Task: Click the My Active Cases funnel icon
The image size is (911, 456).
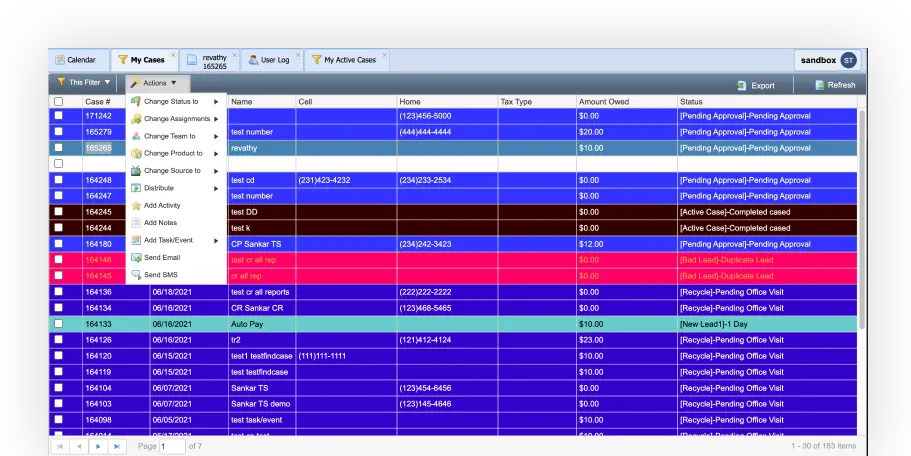Action: 317,60
